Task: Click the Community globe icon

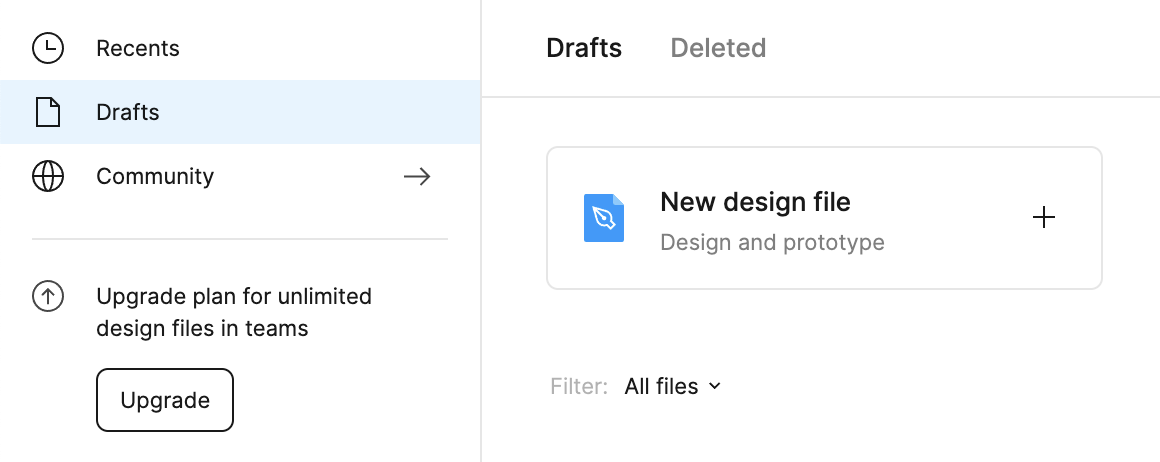Action: click(x=48, y=176)
